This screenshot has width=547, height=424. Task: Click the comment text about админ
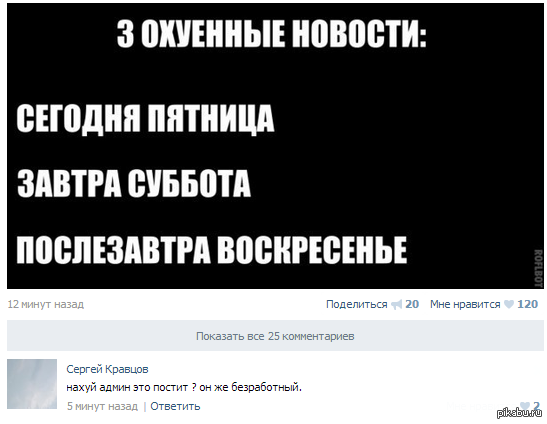click(184, 387)
